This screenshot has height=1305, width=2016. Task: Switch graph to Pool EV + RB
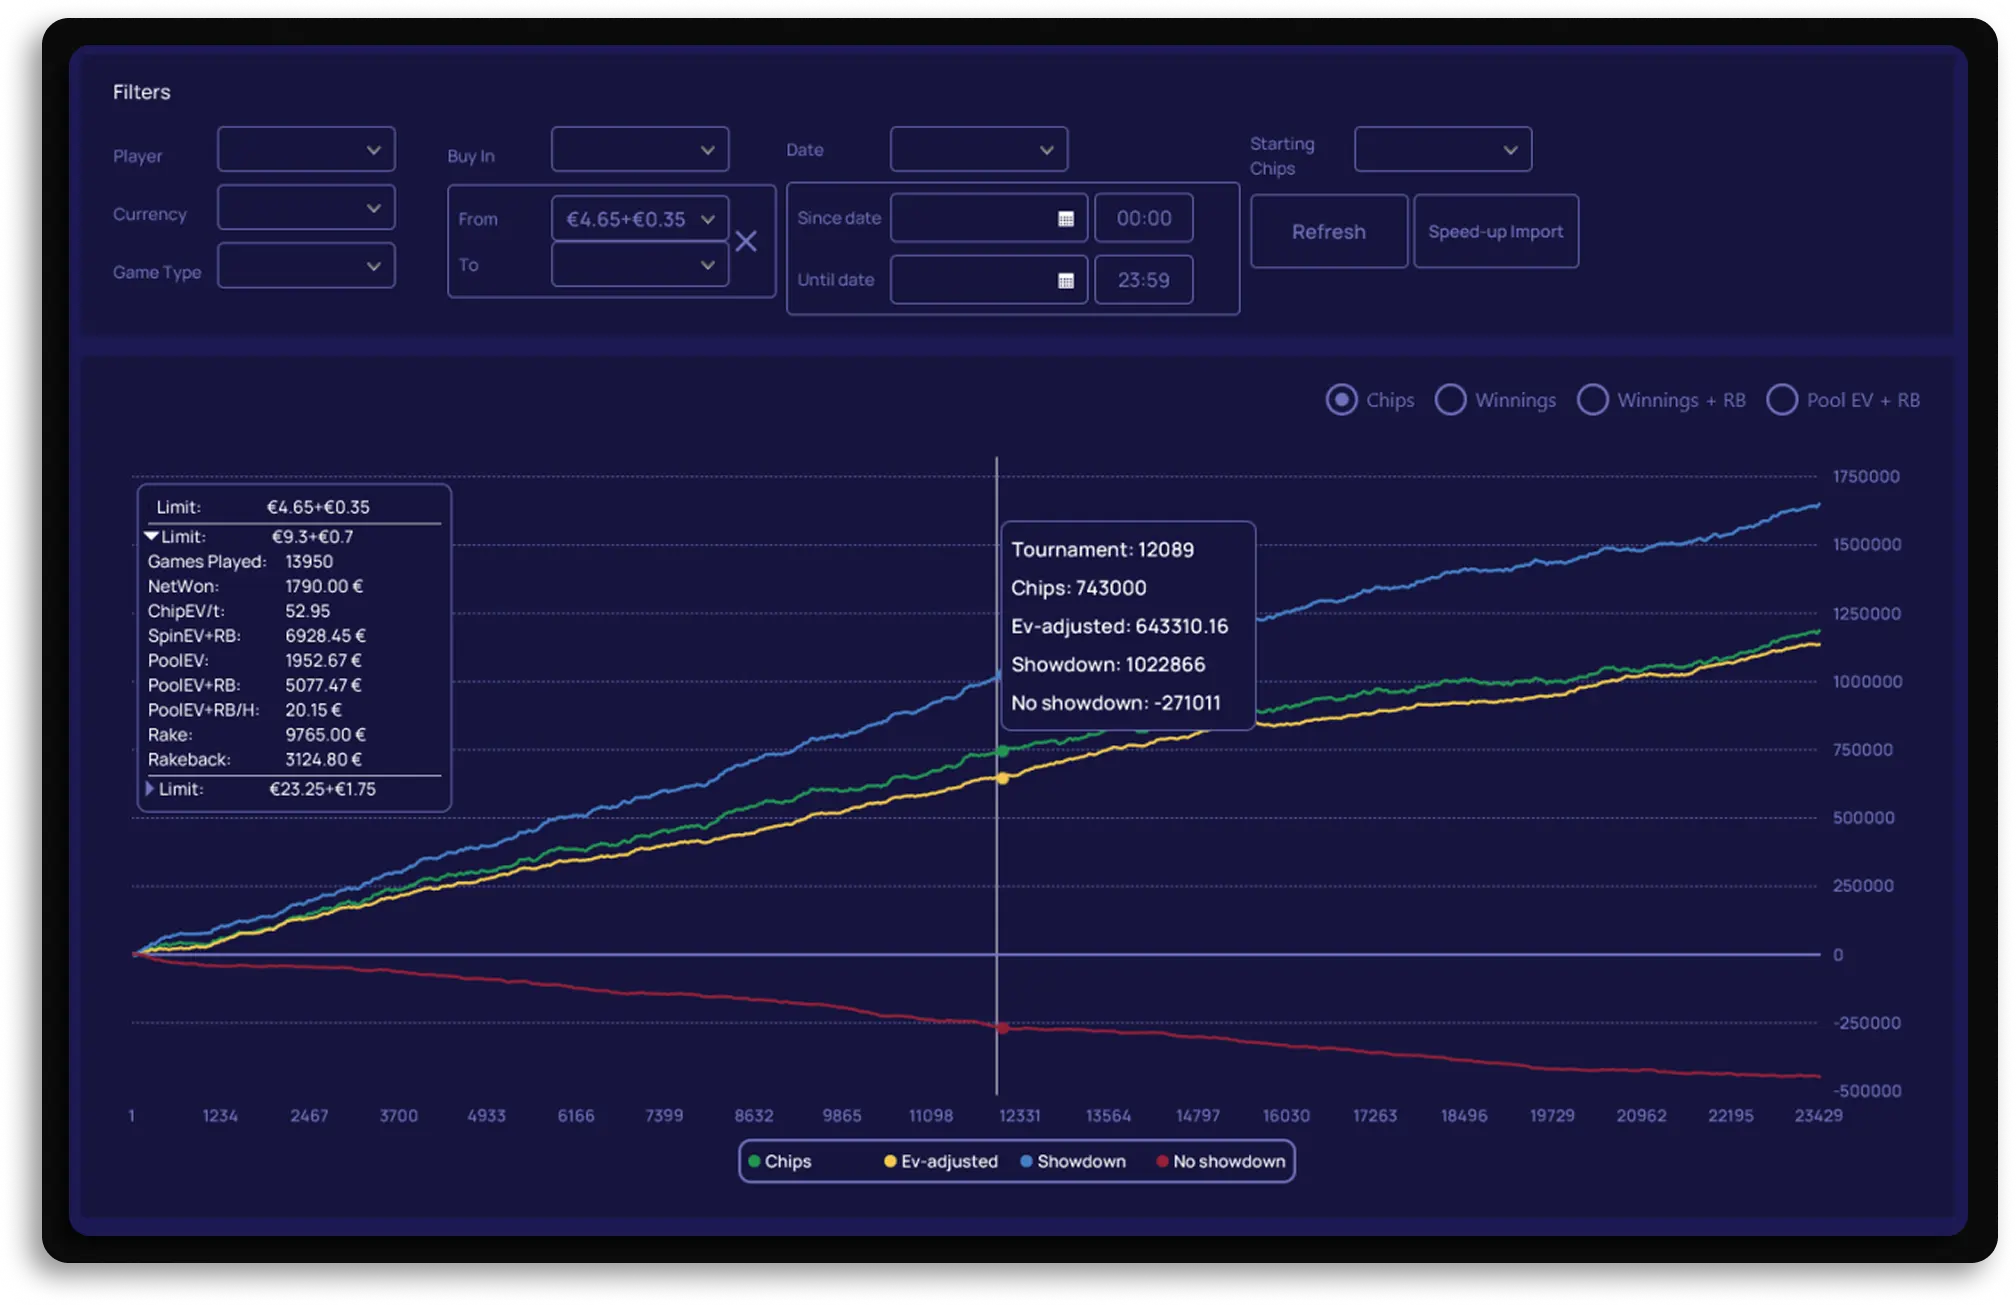[x=1781, y=400]
